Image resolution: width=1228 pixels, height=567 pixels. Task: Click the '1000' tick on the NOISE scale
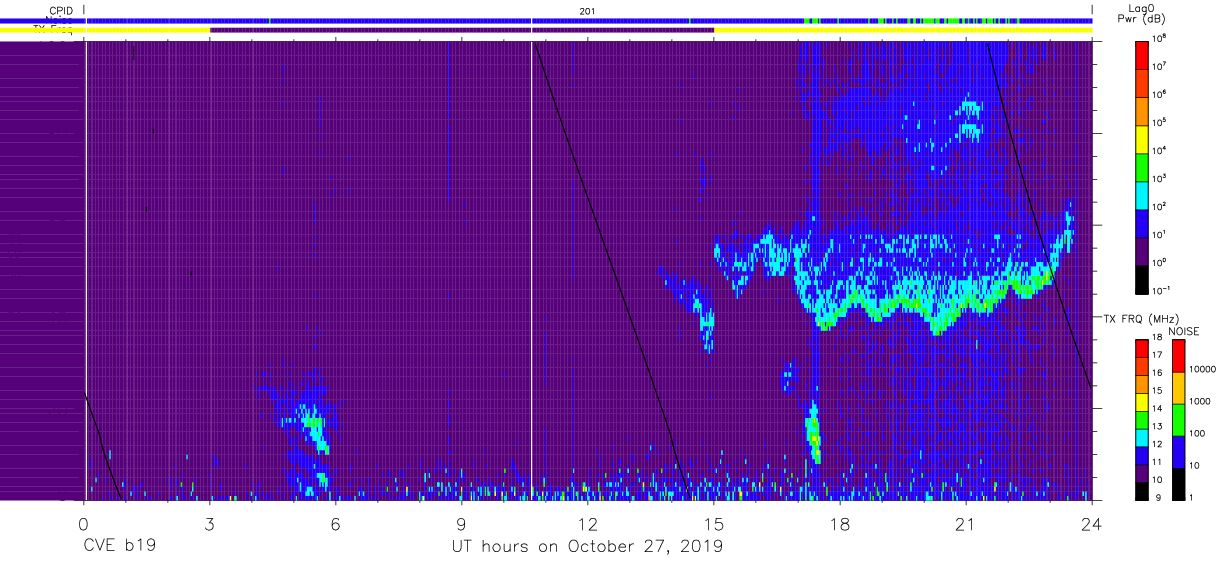1199,401
